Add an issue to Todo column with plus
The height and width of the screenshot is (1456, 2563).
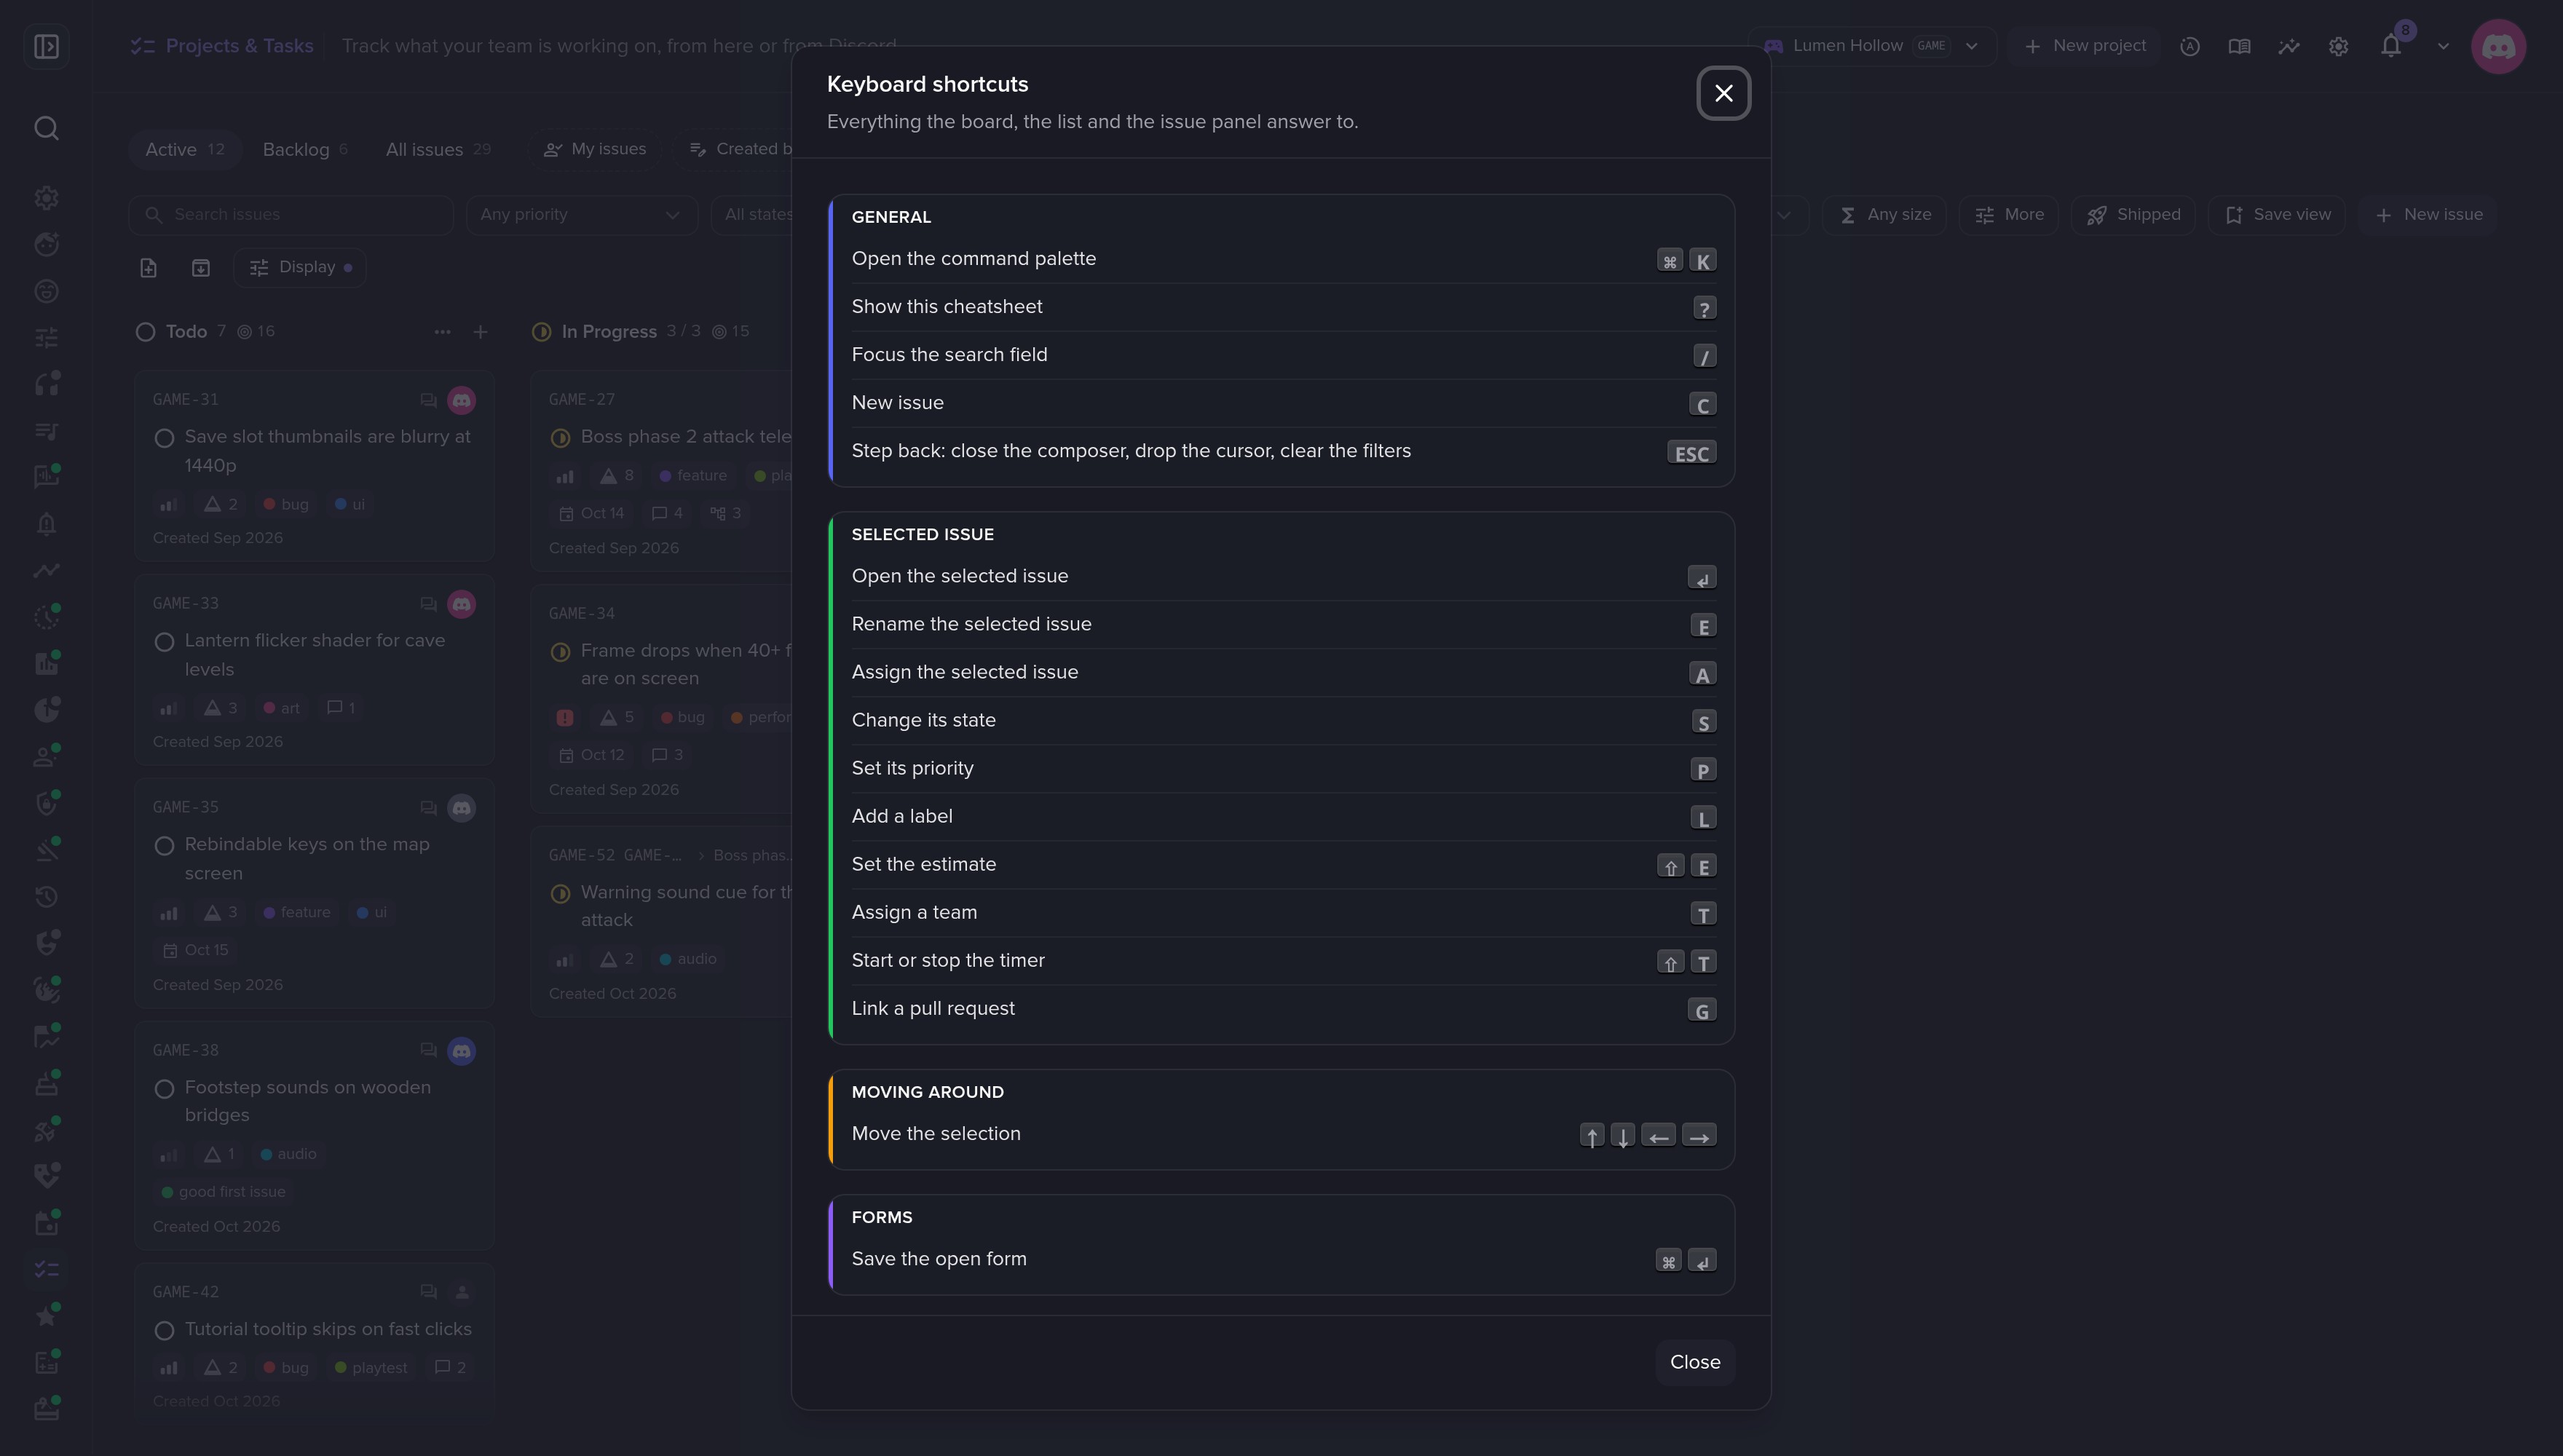pos(480,332)
